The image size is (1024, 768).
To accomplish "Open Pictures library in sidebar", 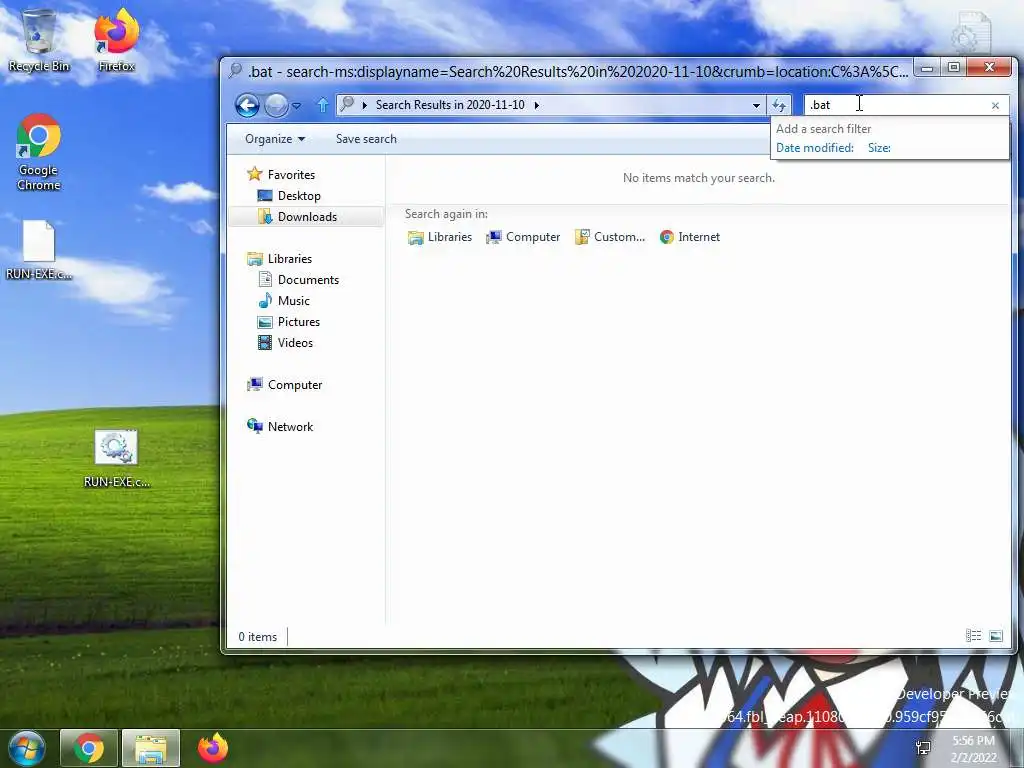I will (x=298, y=321).
